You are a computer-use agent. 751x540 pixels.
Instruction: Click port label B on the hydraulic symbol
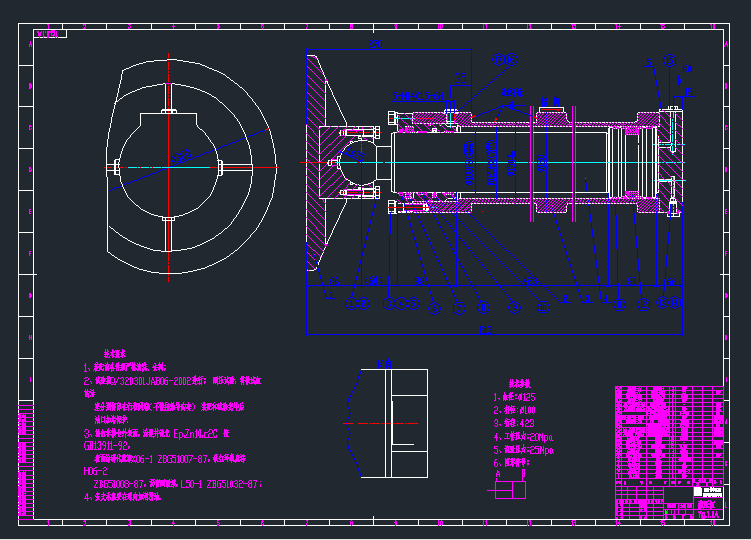click(x=523, y=473)
